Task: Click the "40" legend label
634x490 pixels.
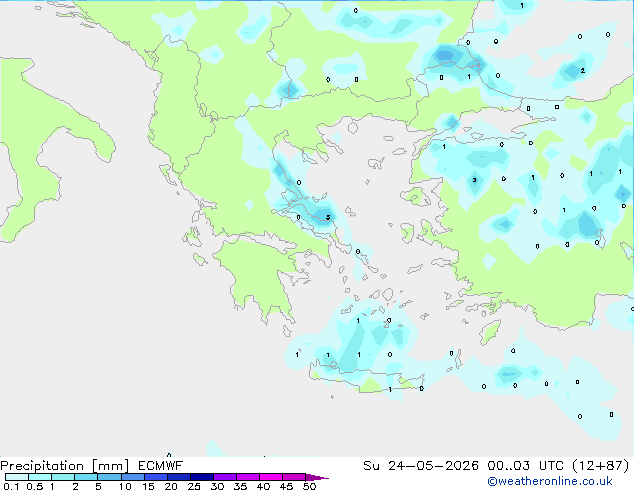Action: pos(263,486)
